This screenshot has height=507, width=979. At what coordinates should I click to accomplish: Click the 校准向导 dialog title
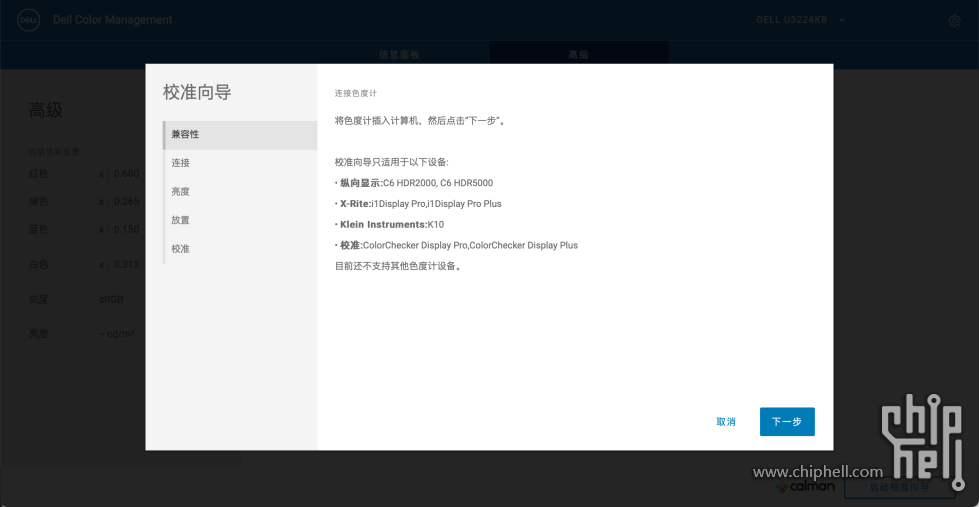pyautogui.click(x=197, y=92)
